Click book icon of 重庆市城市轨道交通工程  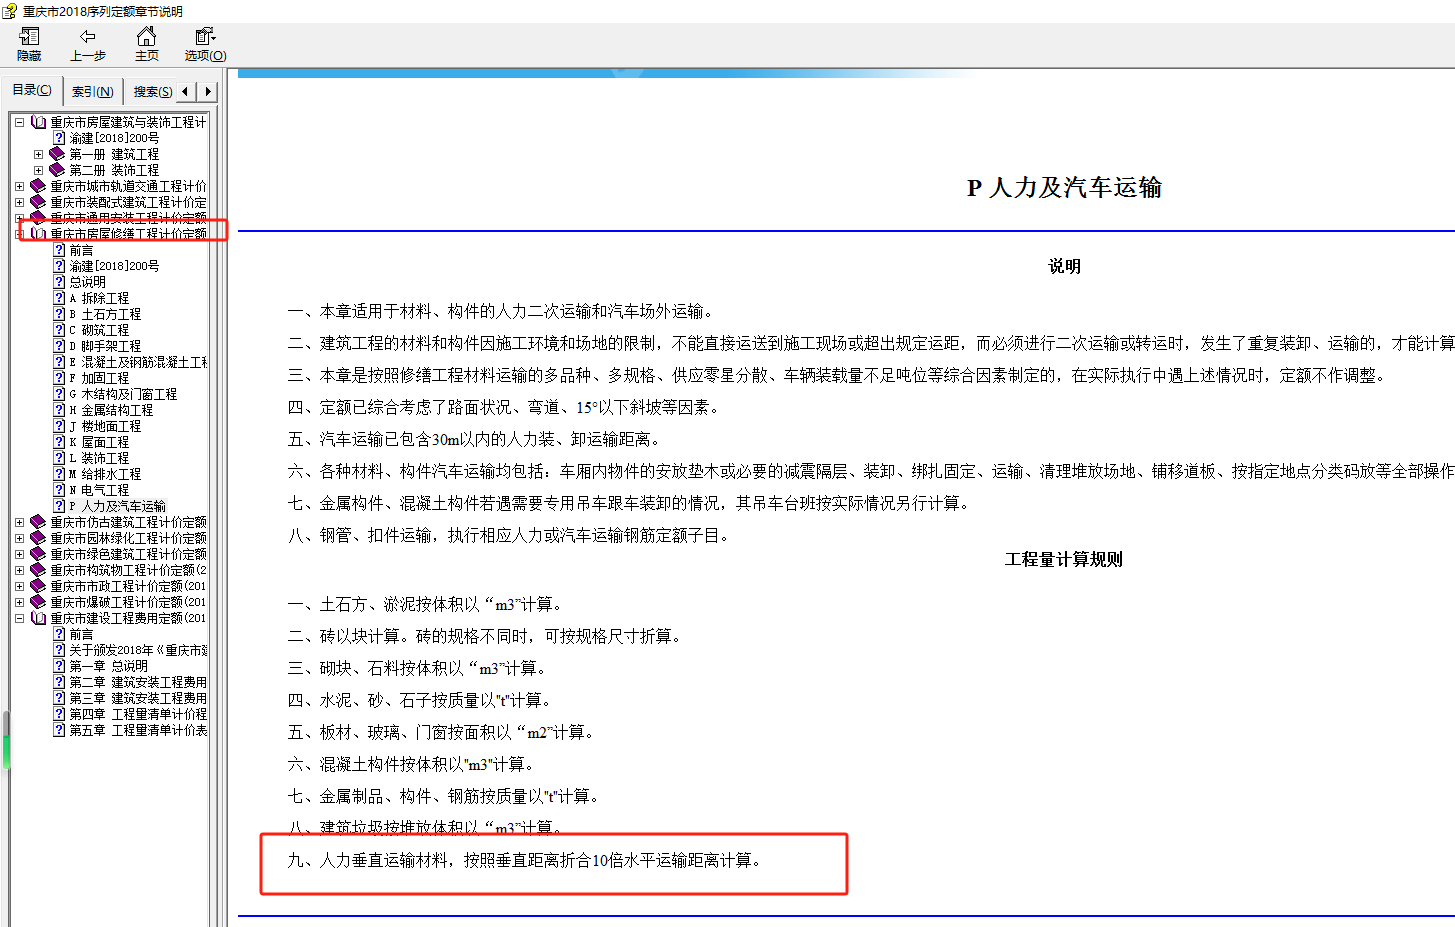pos(38,186)
